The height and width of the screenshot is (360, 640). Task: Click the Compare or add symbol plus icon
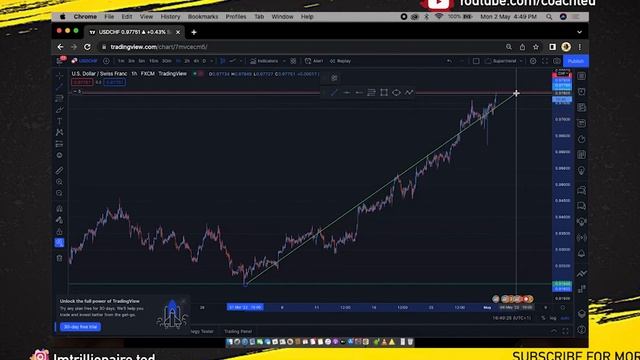click(x=106, y=61)
